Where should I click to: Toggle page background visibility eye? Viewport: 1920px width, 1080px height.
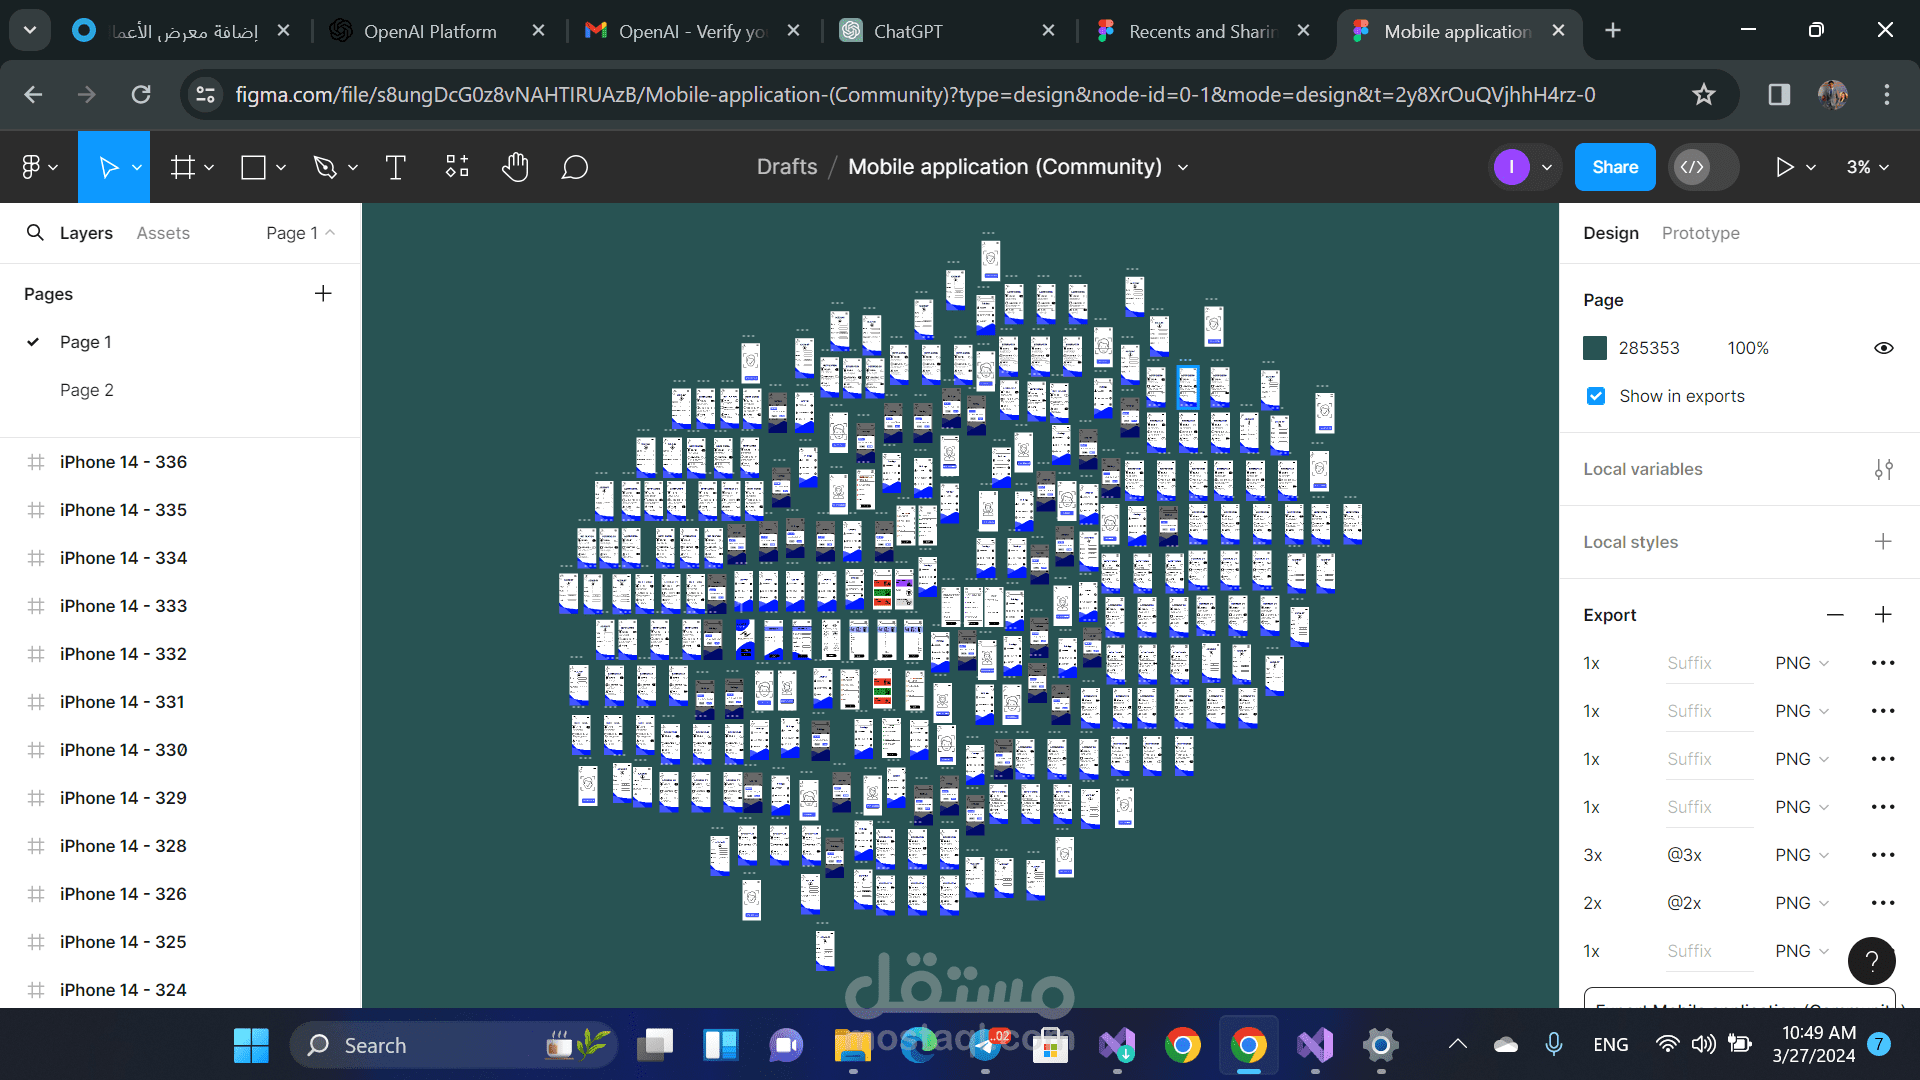1883,348
